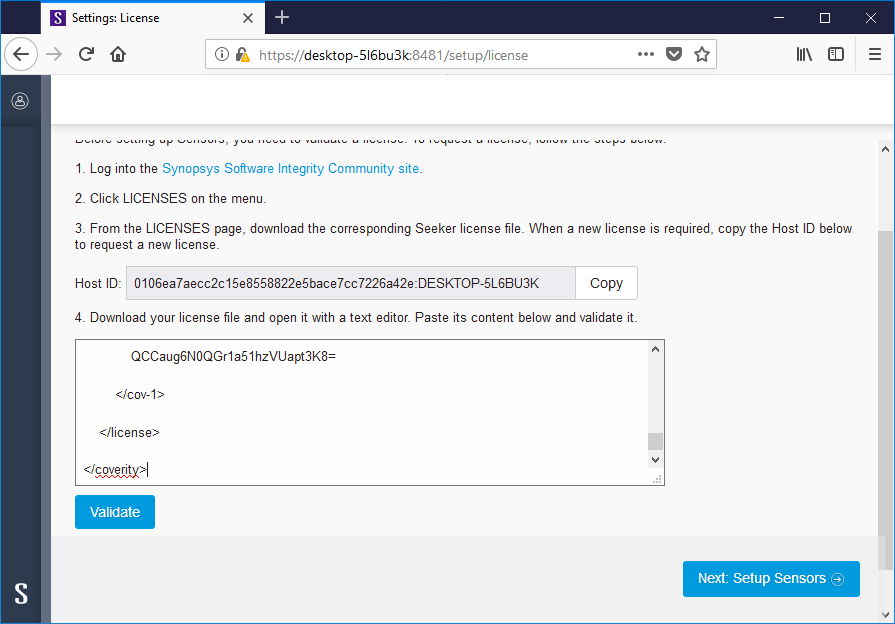Navigate back using the back arrow
The width and height of the screenshot is (895, 624).
(x=21, y=54)
